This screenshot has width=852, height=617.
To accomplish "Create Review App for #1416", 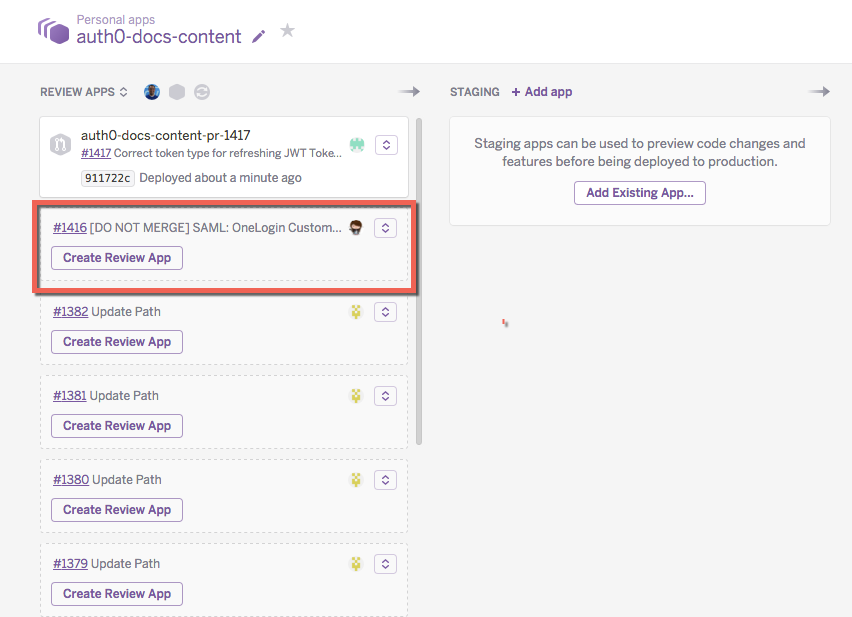I will point(117,258).
